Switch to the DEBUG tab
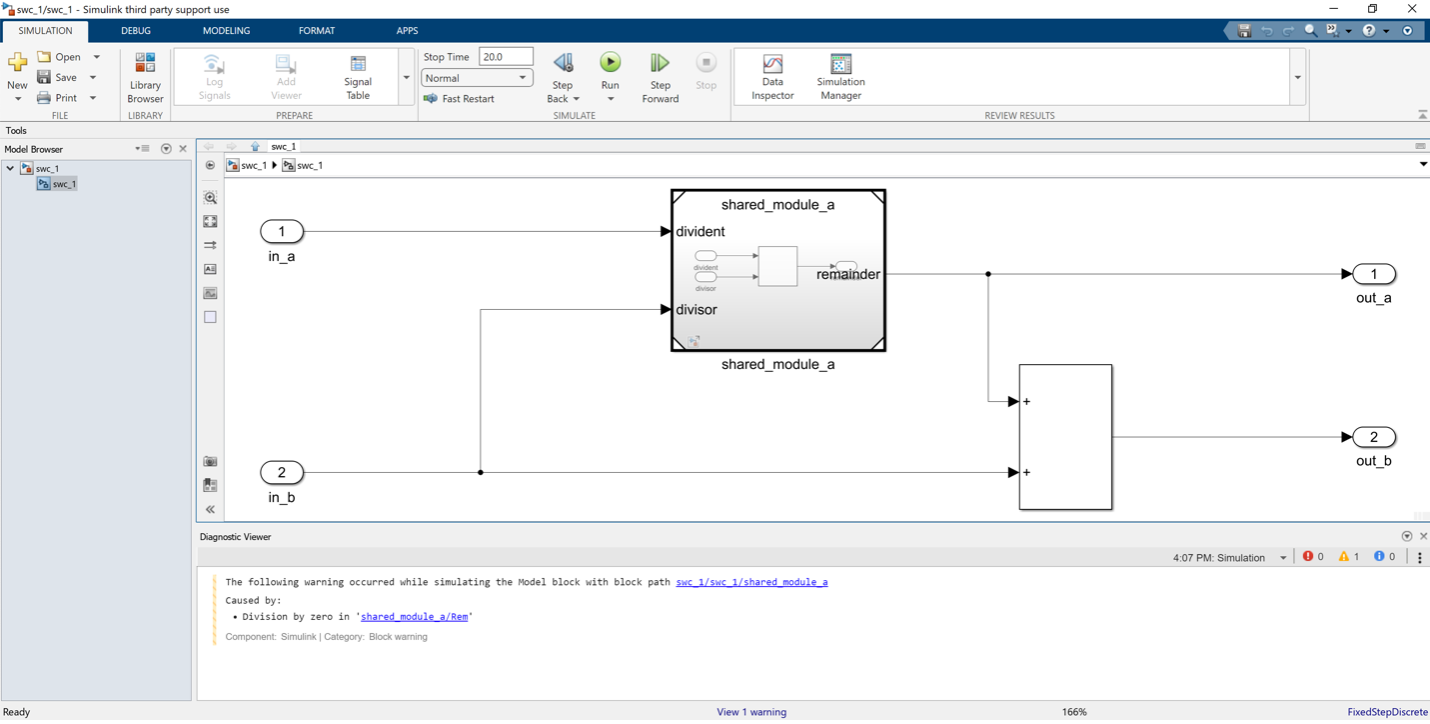This screenshot has width=1430, height=724. coord(136,31)
